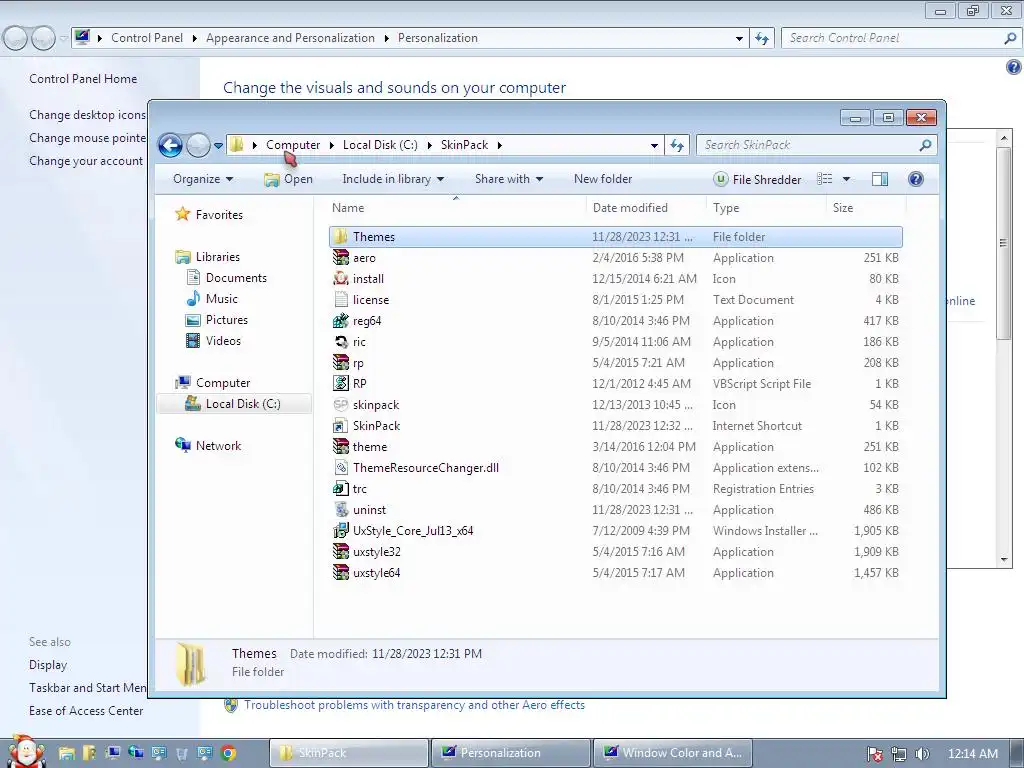1024x768 pixels.
Task: Expand breadcrumb arrow after SkinPack
Action: [x=500, y=145]
